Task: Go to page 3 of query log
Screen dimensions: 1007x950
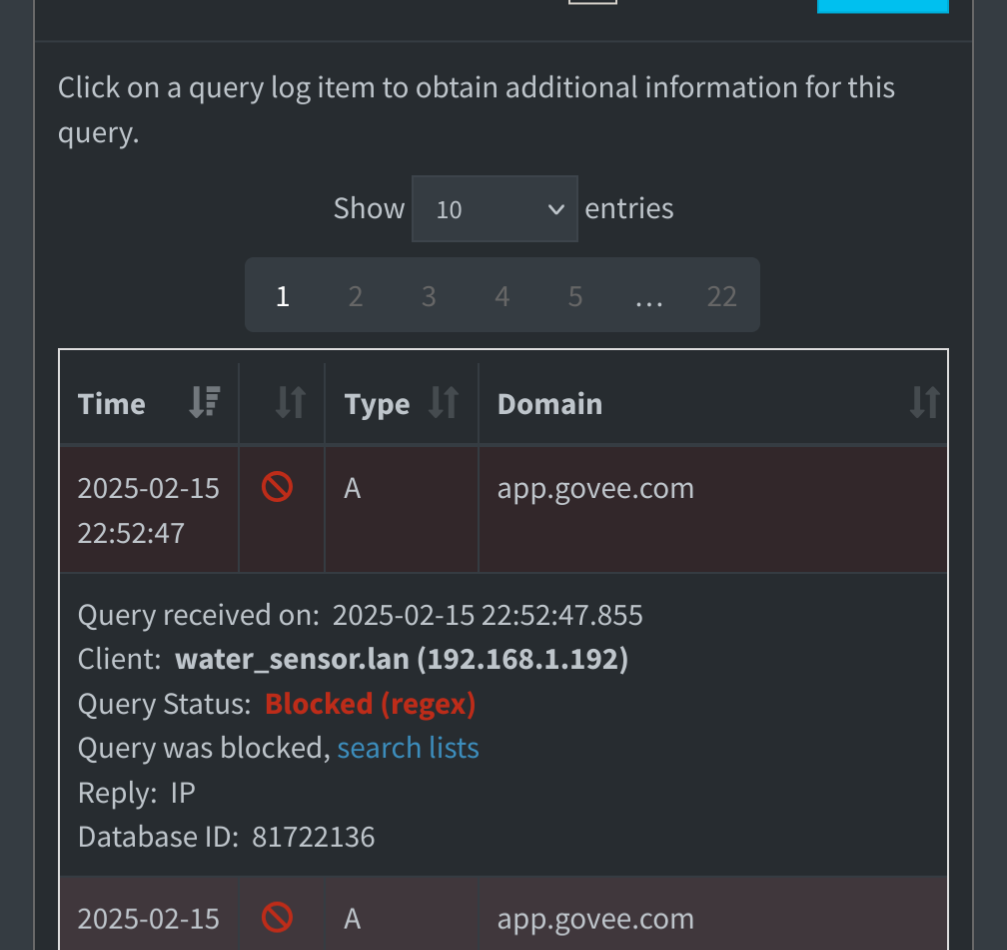Action: click(x=429, y=295)
